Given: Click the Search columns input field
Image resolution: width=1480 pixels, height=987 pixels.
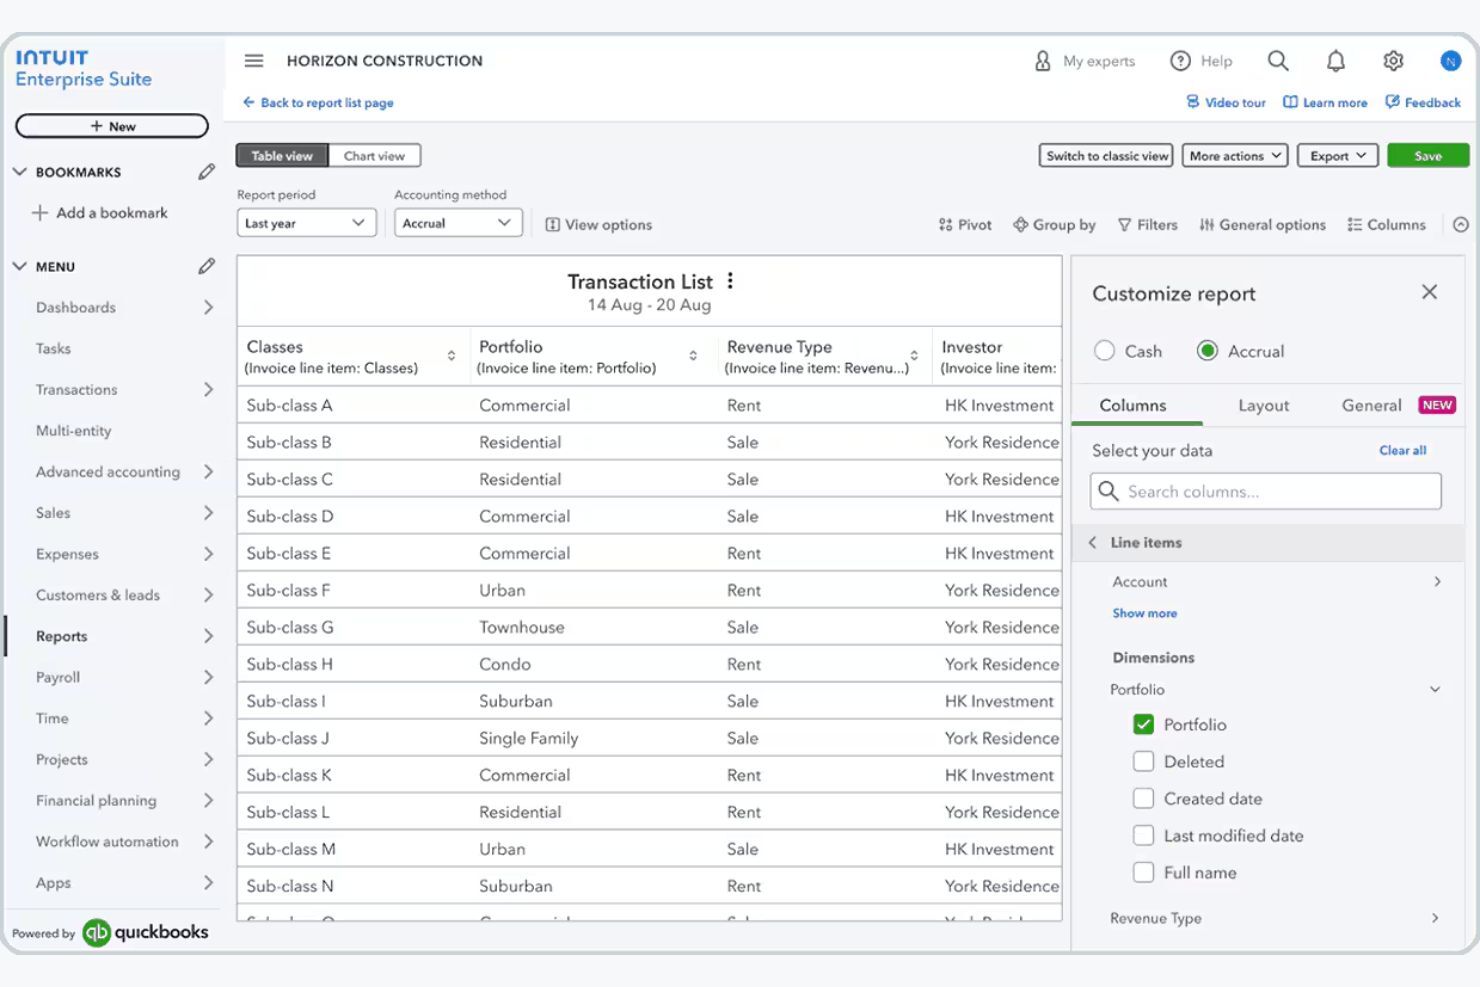Looking at the screenshot, I should click(1264, 491).
